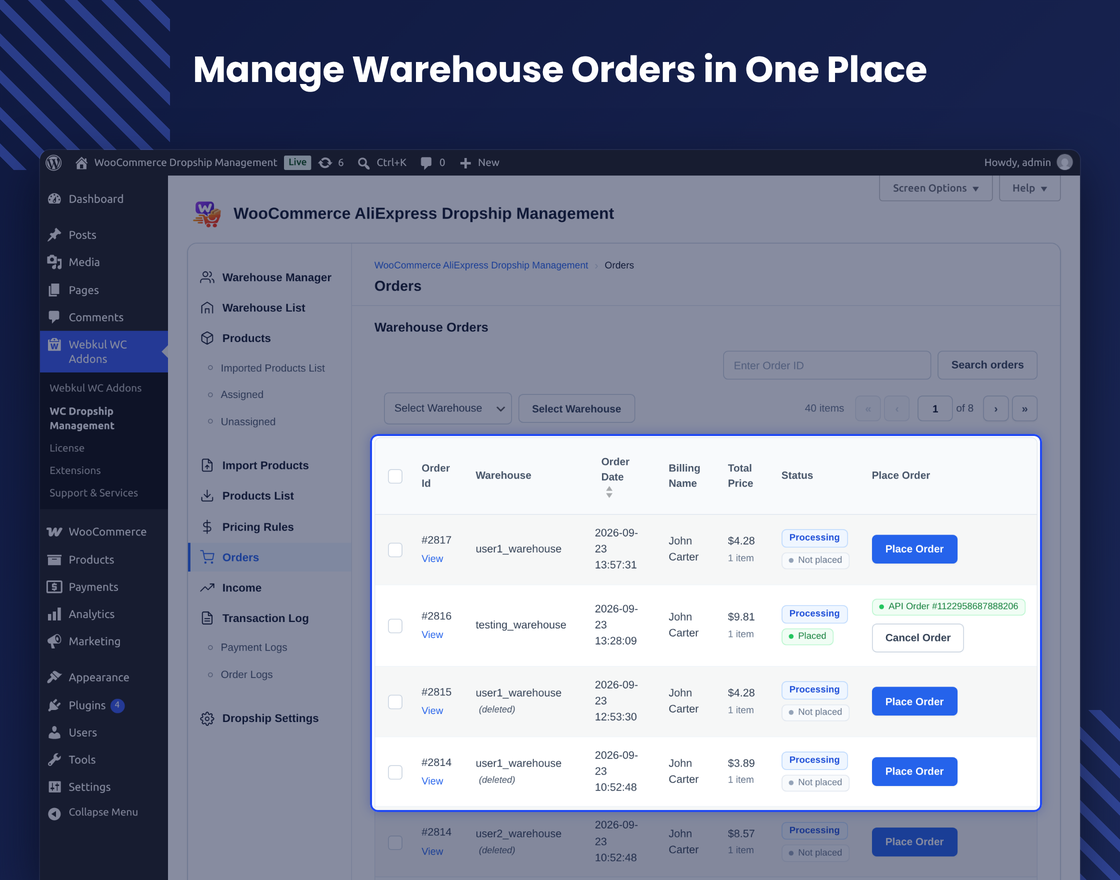Click the Pricing Rules dollar sign icon
Image resolution: width=1120 pixels, height=880 pixels.
coord(207,526)
